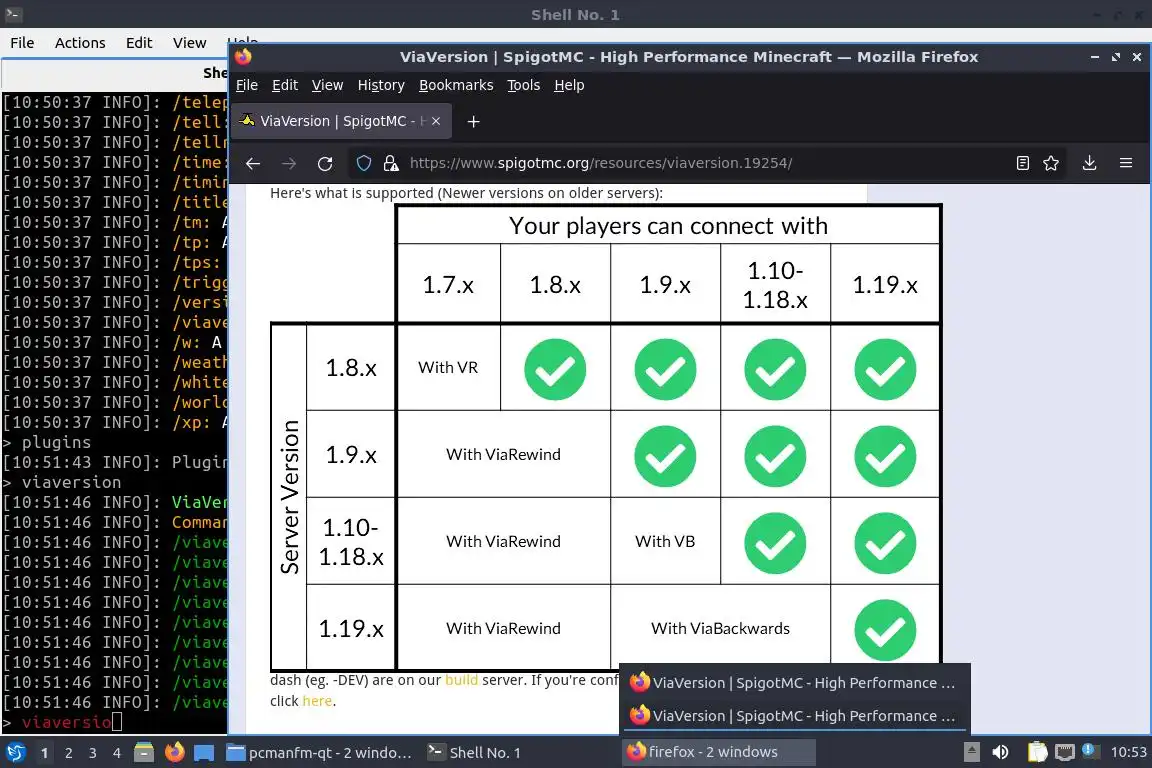Click 'With VB' table cell
Viewport: 1152px width, 768px height.
(x=665, y=542)
